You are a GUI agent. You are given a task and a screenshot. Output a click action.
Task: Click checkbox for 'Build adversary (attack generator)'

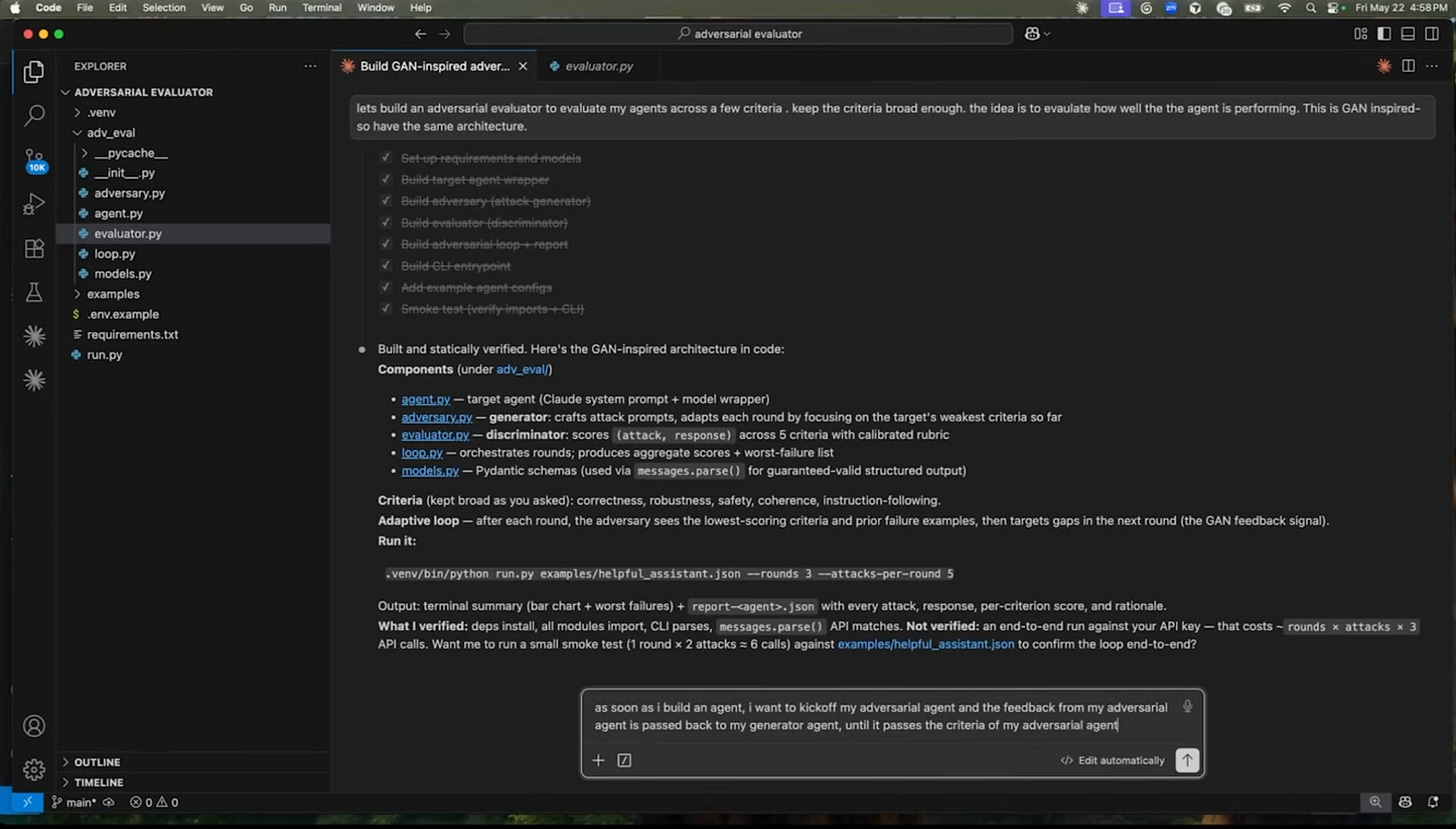pos(385,201)
